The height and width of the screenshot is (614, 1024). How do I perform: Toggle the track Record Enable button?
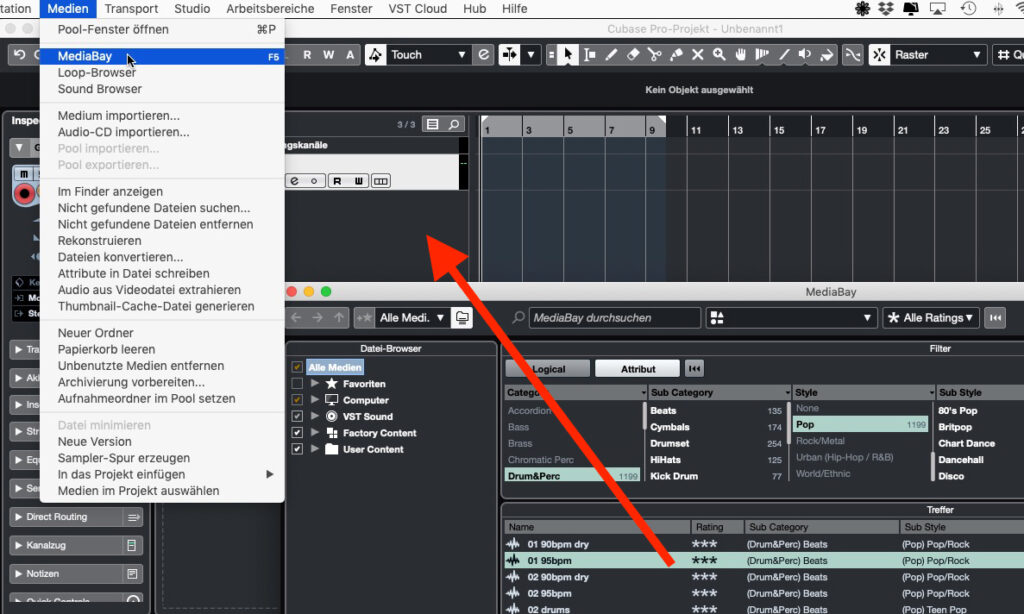pyautogui.click(x=24, y=194)
